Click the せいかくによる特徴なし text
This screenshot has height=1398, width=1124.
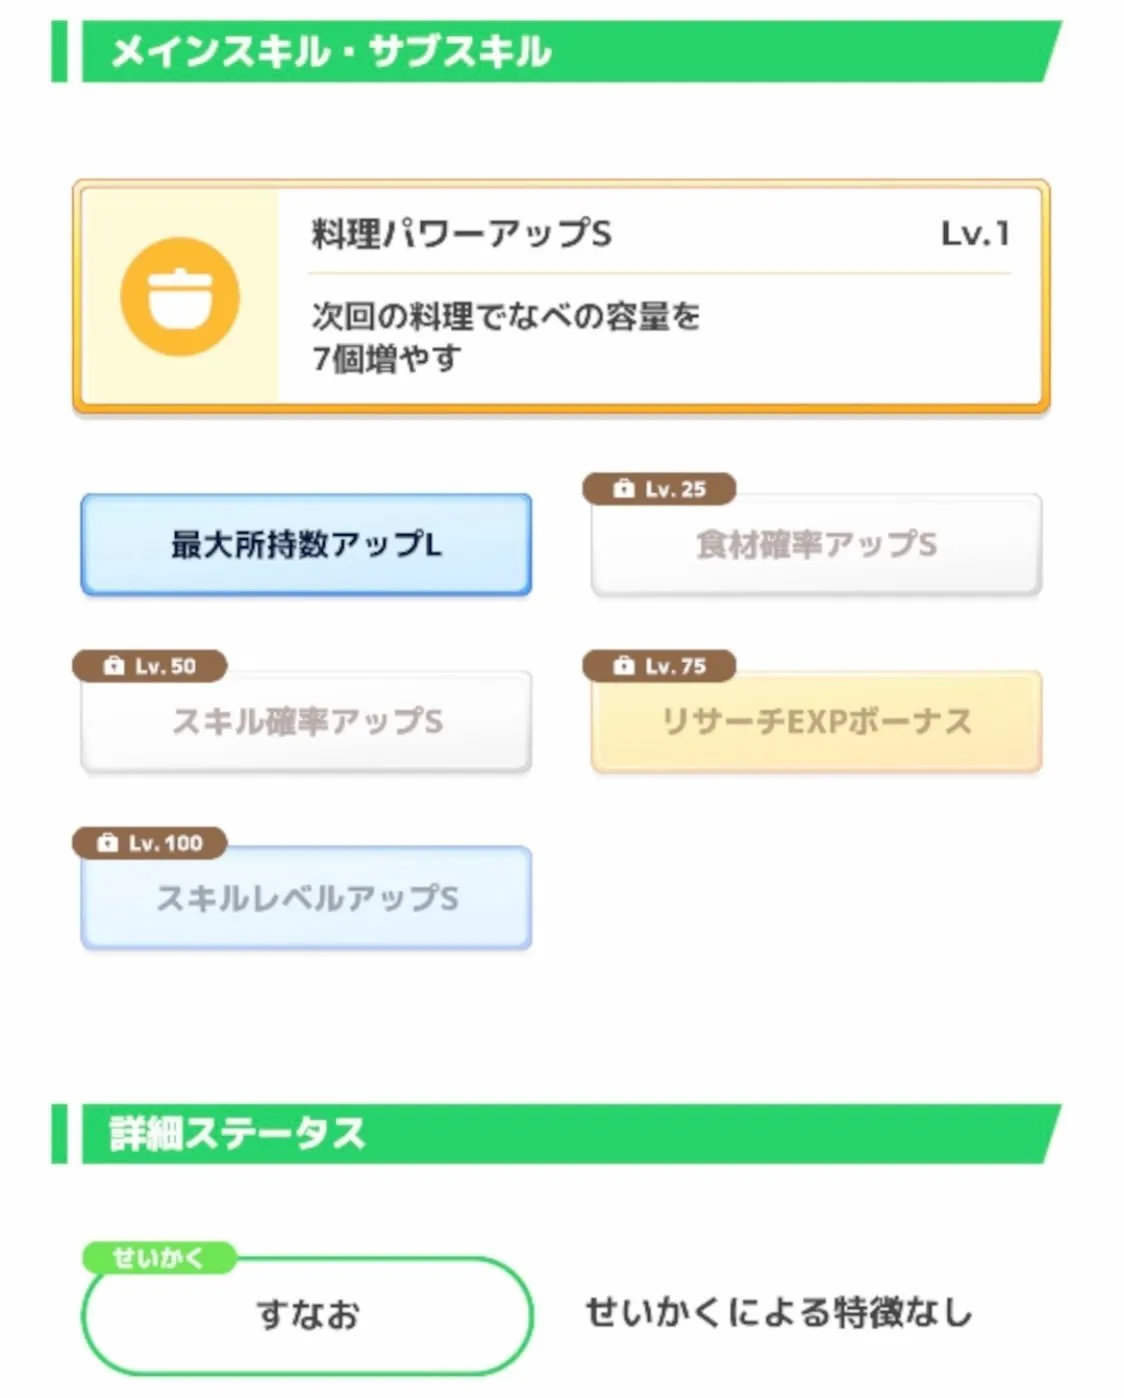click(x=778, y=1313)
